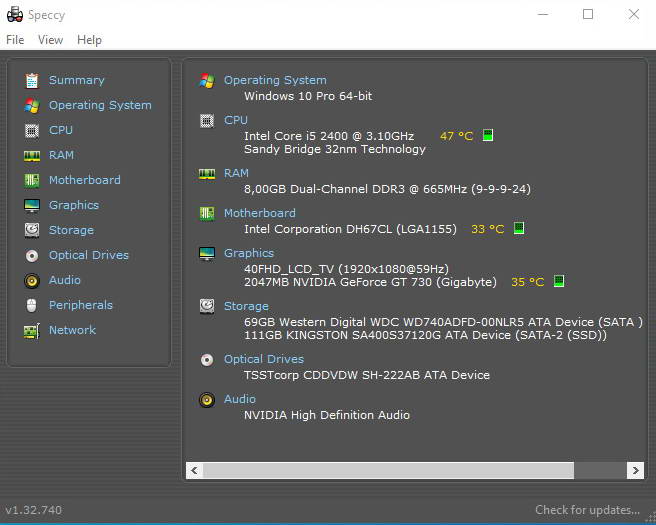Show Storage details from sidebar
Image resolution: width=656 pixels, height=525 pixels.
tap(71, 230)
